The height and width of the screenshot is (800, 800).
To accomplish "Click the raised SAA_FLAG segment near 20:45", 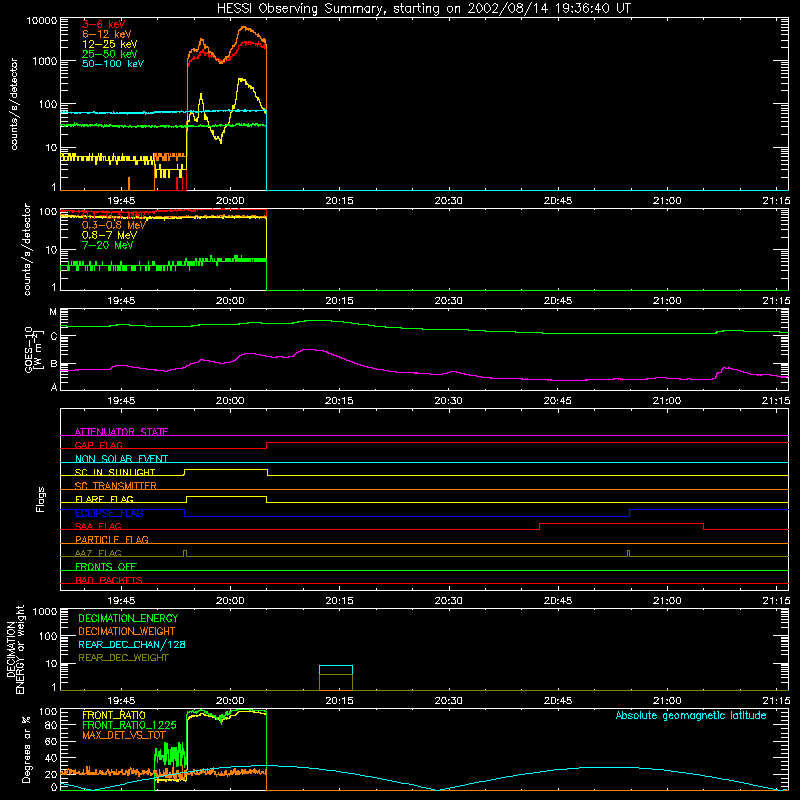I will click(621, 523).
